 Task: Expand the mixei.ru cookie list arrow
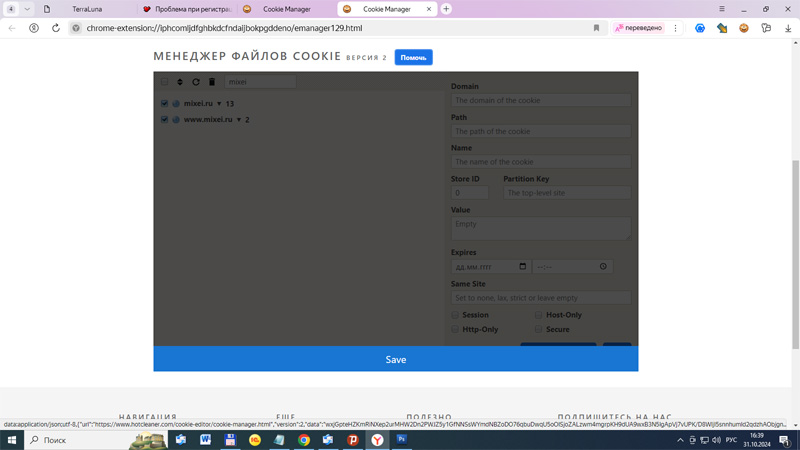pos(219,104)
